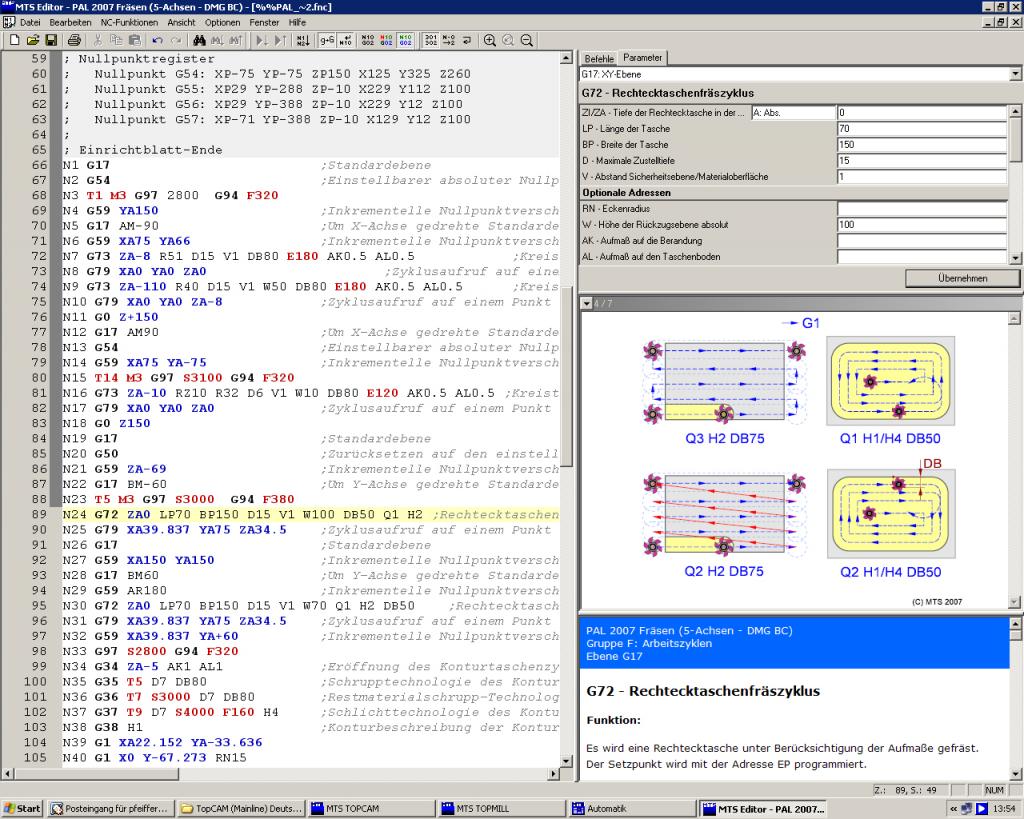Image resolution: width=1024 pixels, height=819 pixels.
Task: Open the Datei menu
Action: click(x=30, y=22)
